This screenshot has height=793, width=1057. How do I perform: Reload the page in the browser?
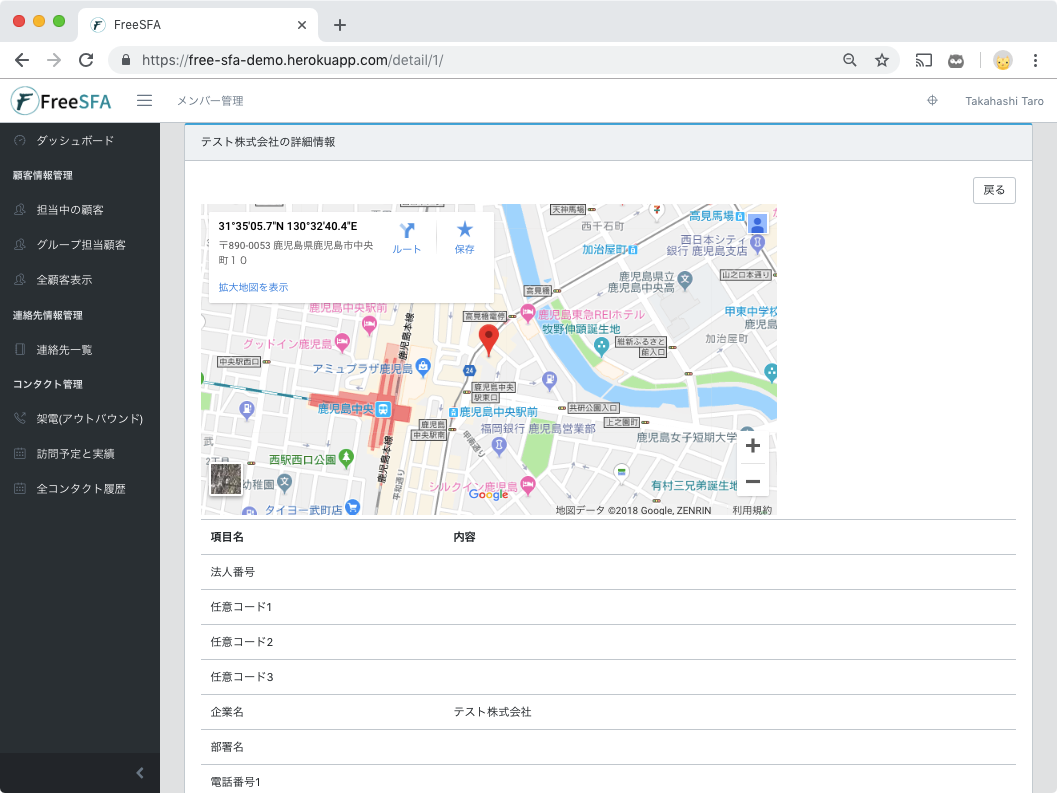click(x=86, y=60)
